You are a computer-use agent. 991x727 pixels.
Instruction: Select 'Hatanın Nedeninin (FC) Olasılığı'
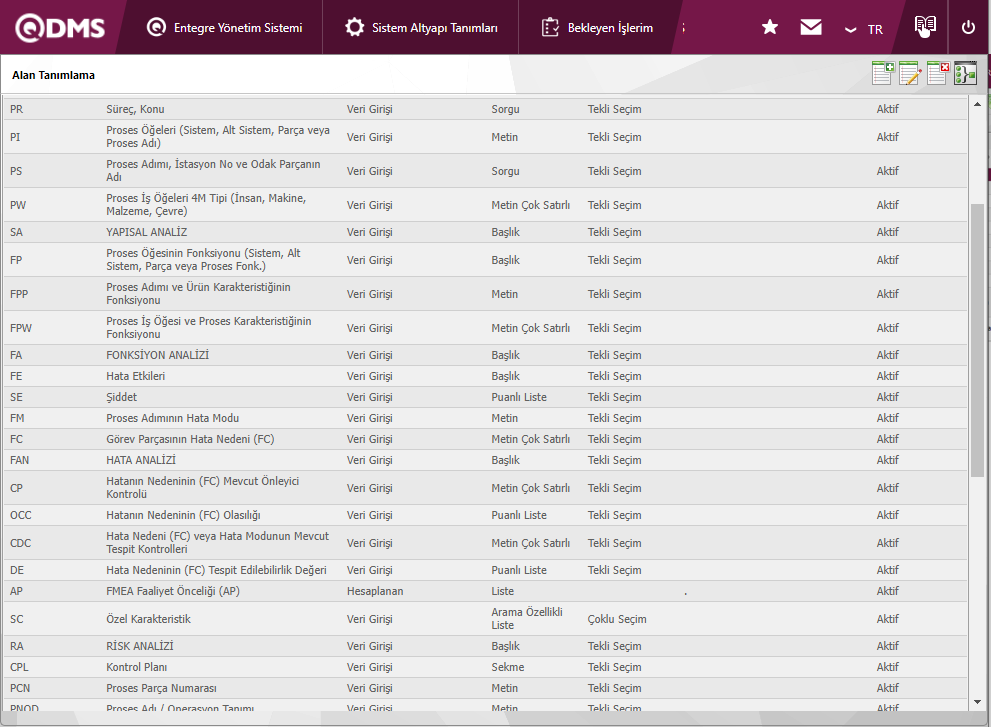pos(183,515)
